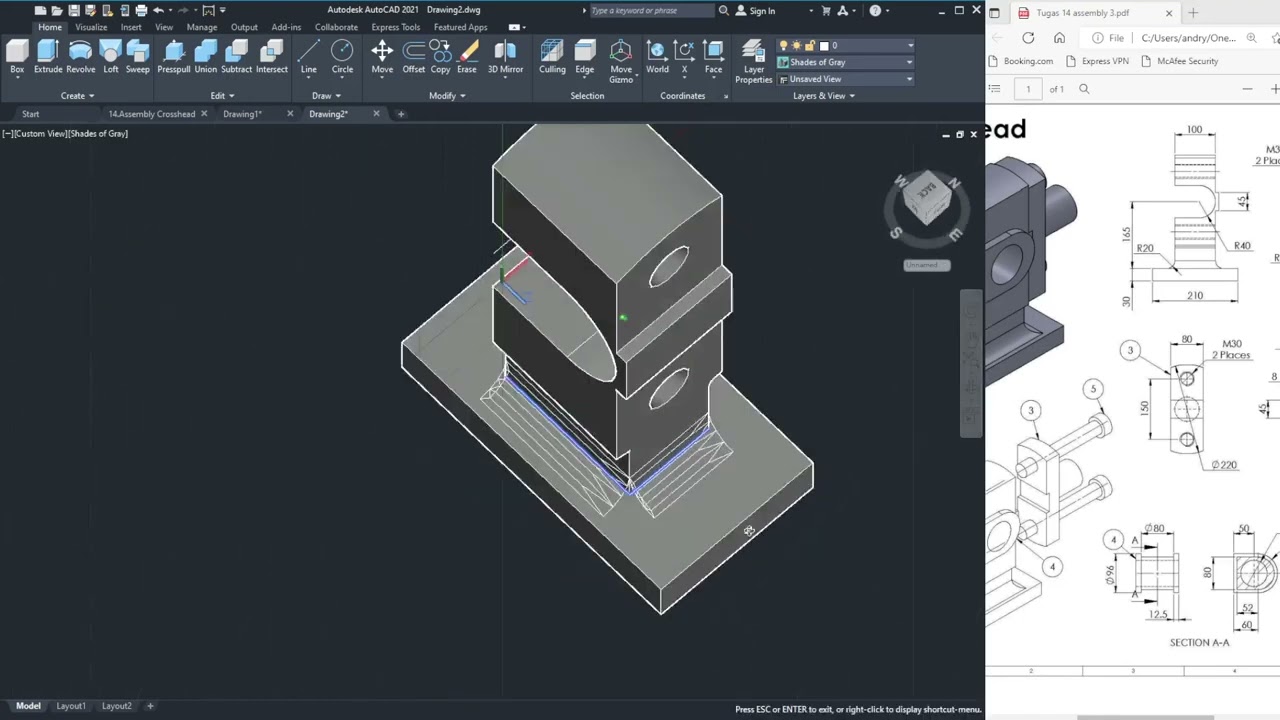
Task: Expand the Create panel flyout
Action: tap(77, 96)
